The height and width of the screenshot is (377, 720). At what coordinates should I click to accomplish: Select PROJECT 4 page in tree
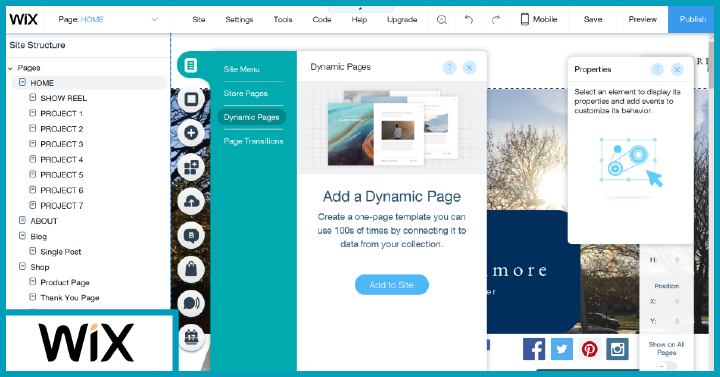point(62,160)
